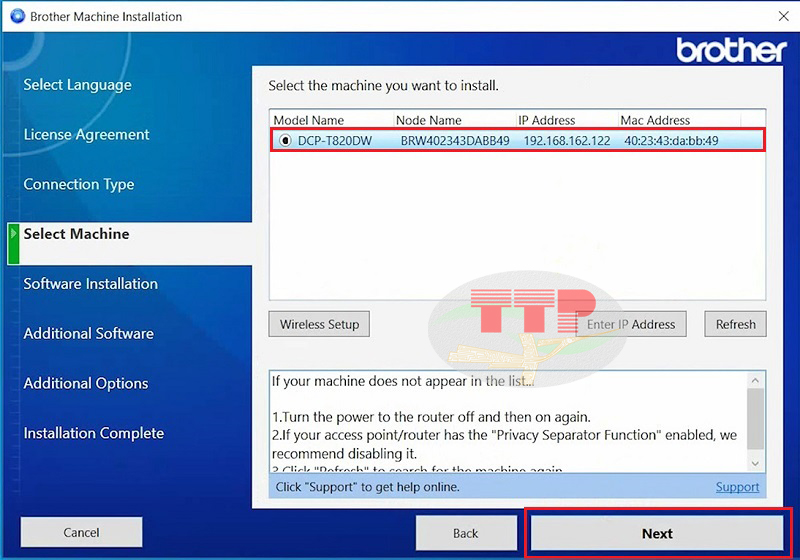Click the 'Turn the power to the router' line
The image size is (800, 560).
click(x=431, y=417)
